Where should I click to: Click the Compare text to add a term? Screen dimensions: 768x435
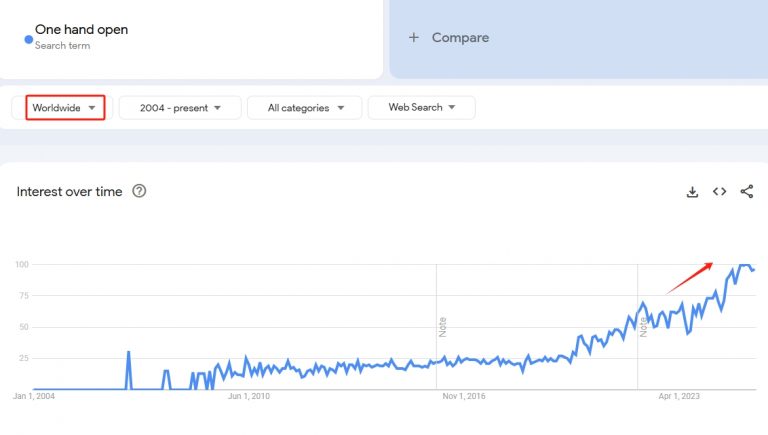(460, 38)
